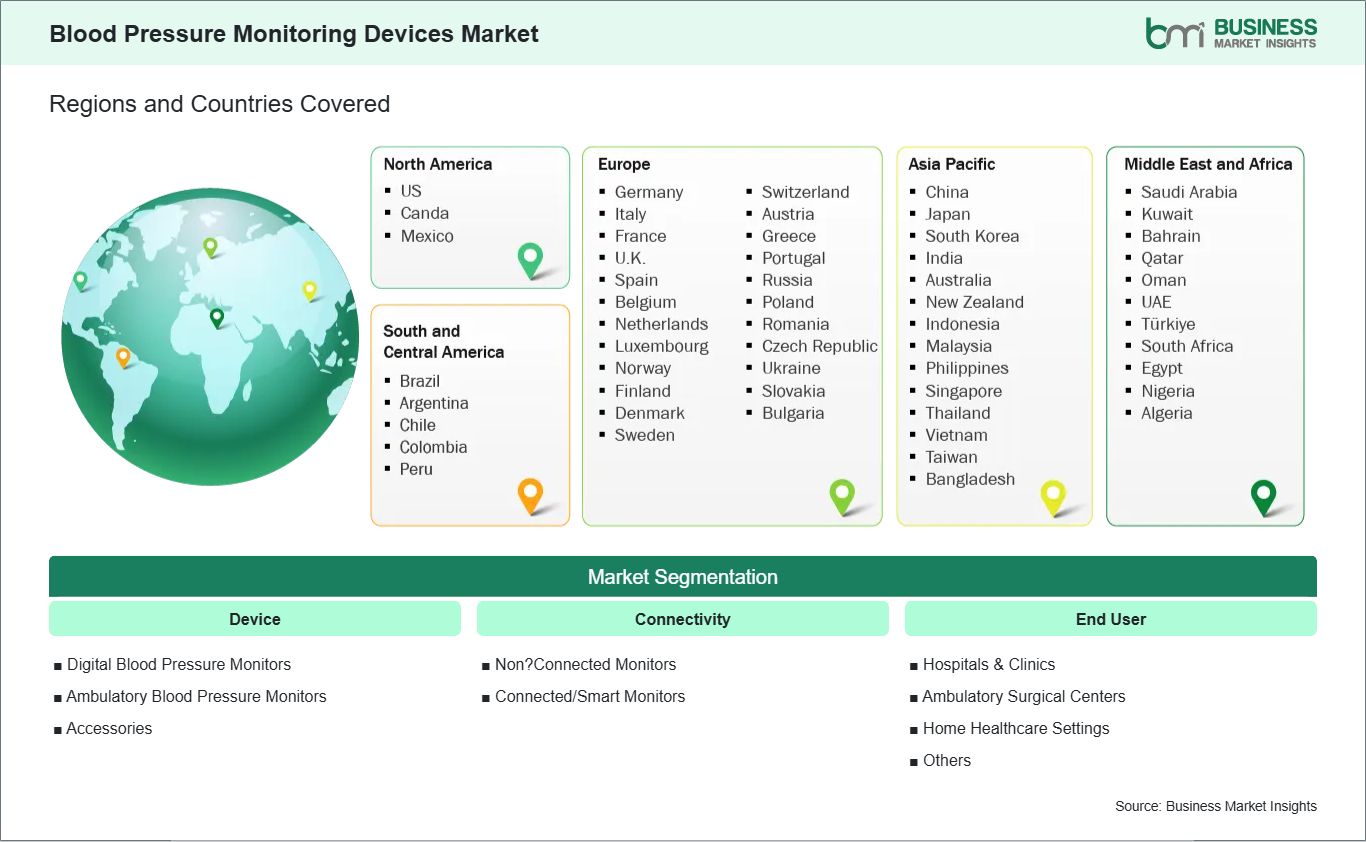Click the Market Segmentation banner
Image resolution: width=1366 pixels, height=842 pixels.
[683, 576]
